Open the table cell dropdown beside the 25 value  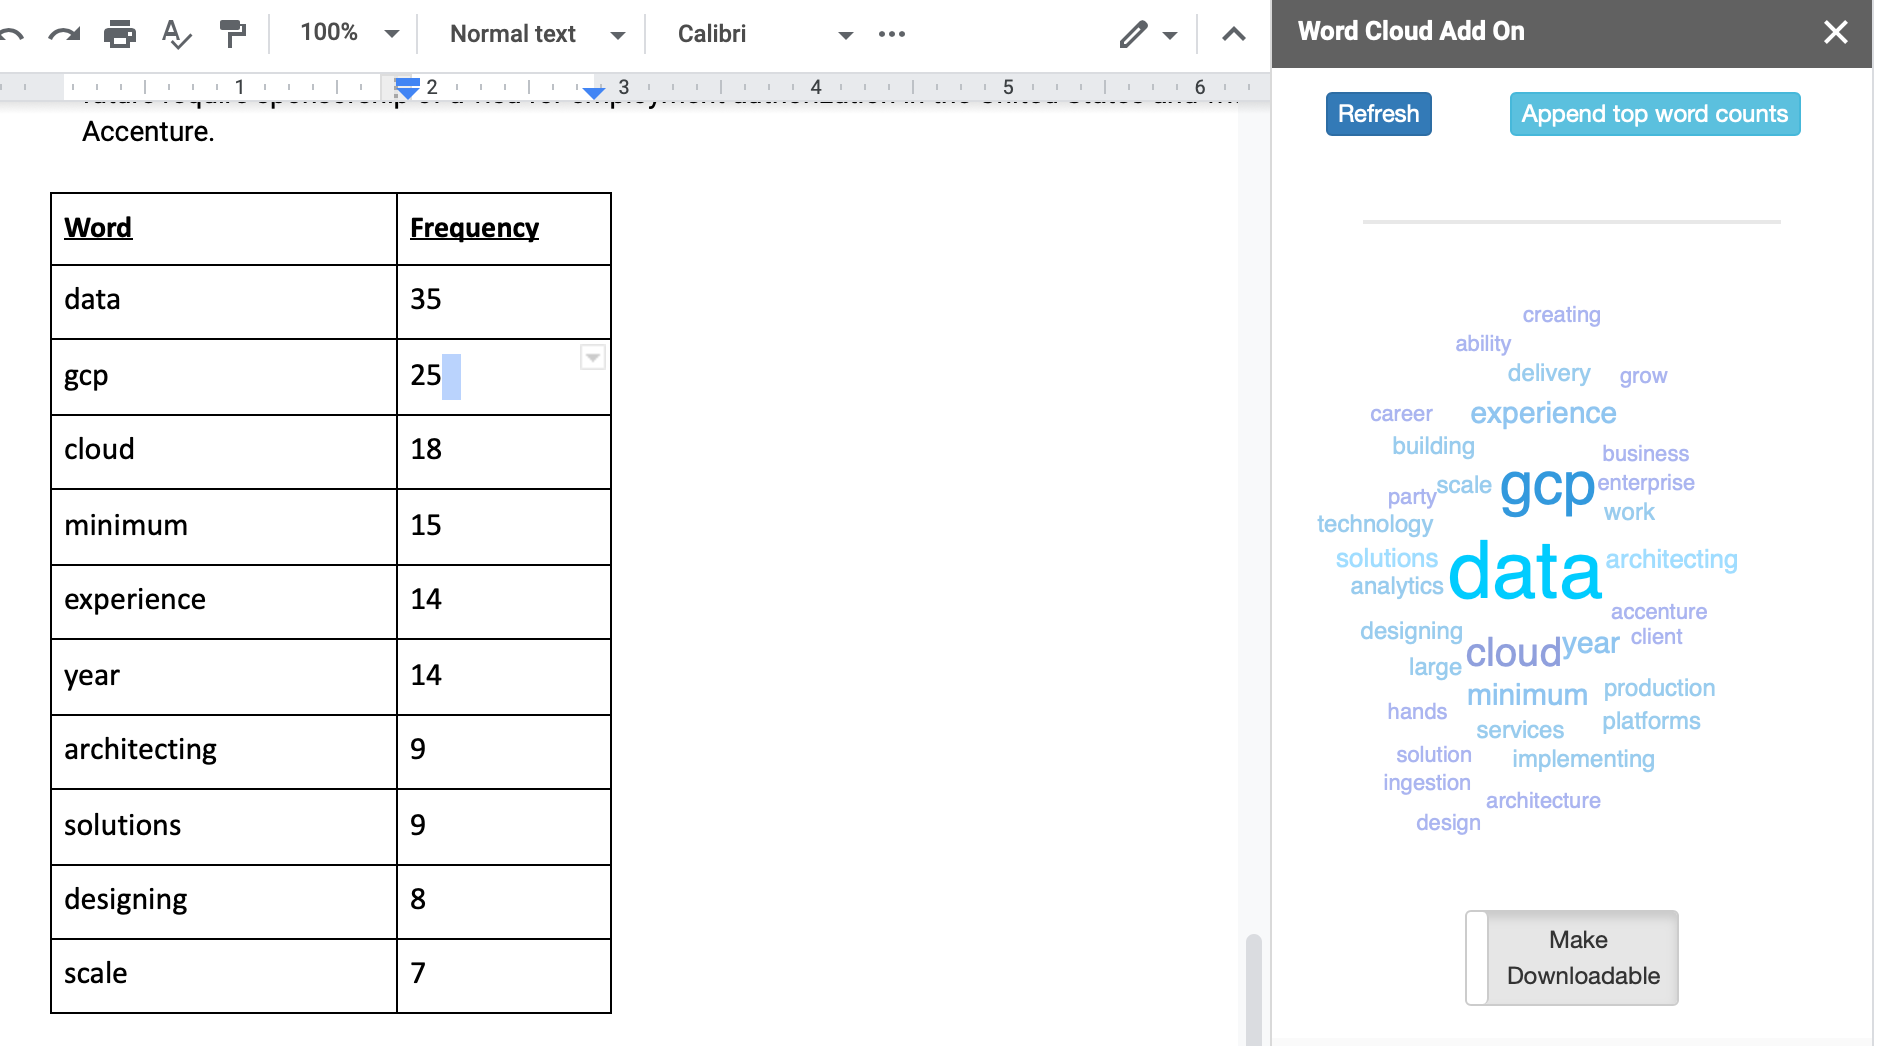(591, 357)
